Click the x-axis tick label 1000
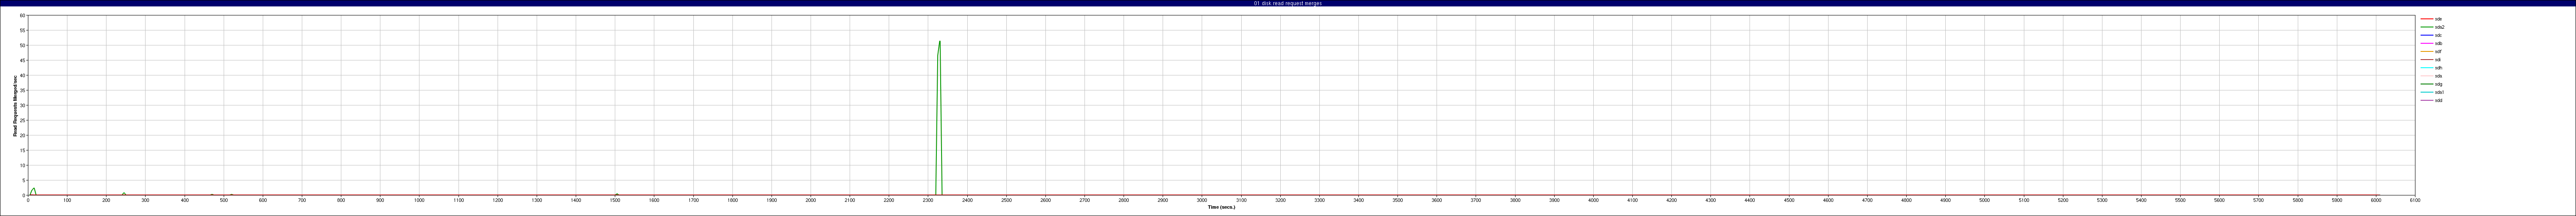 419,200
